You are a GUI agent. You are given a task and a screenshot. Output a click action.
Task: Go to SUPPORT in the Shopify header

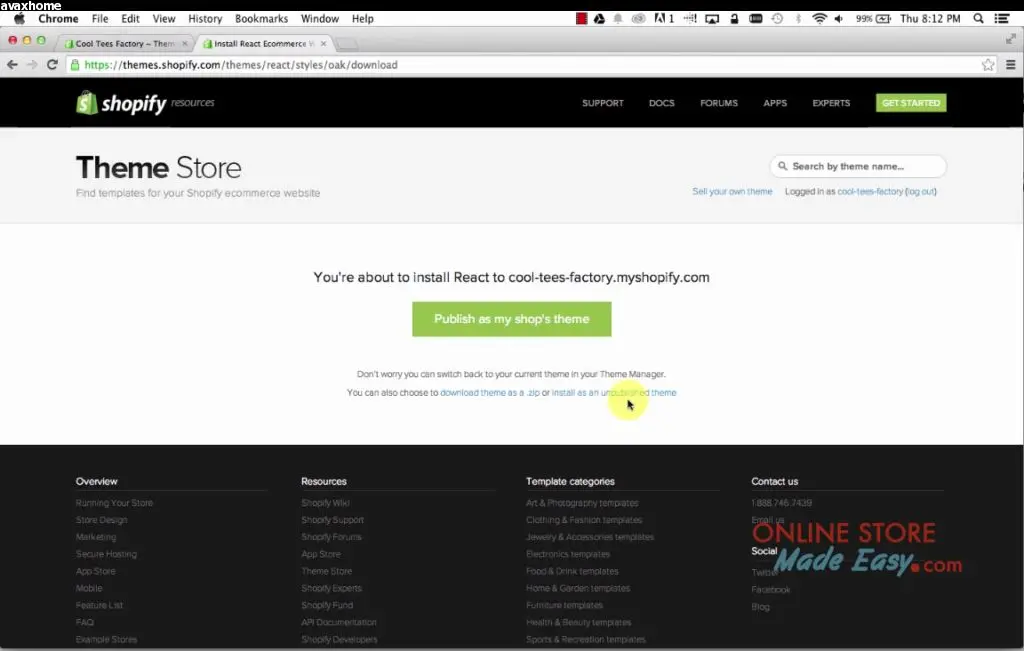coord(603,103)
